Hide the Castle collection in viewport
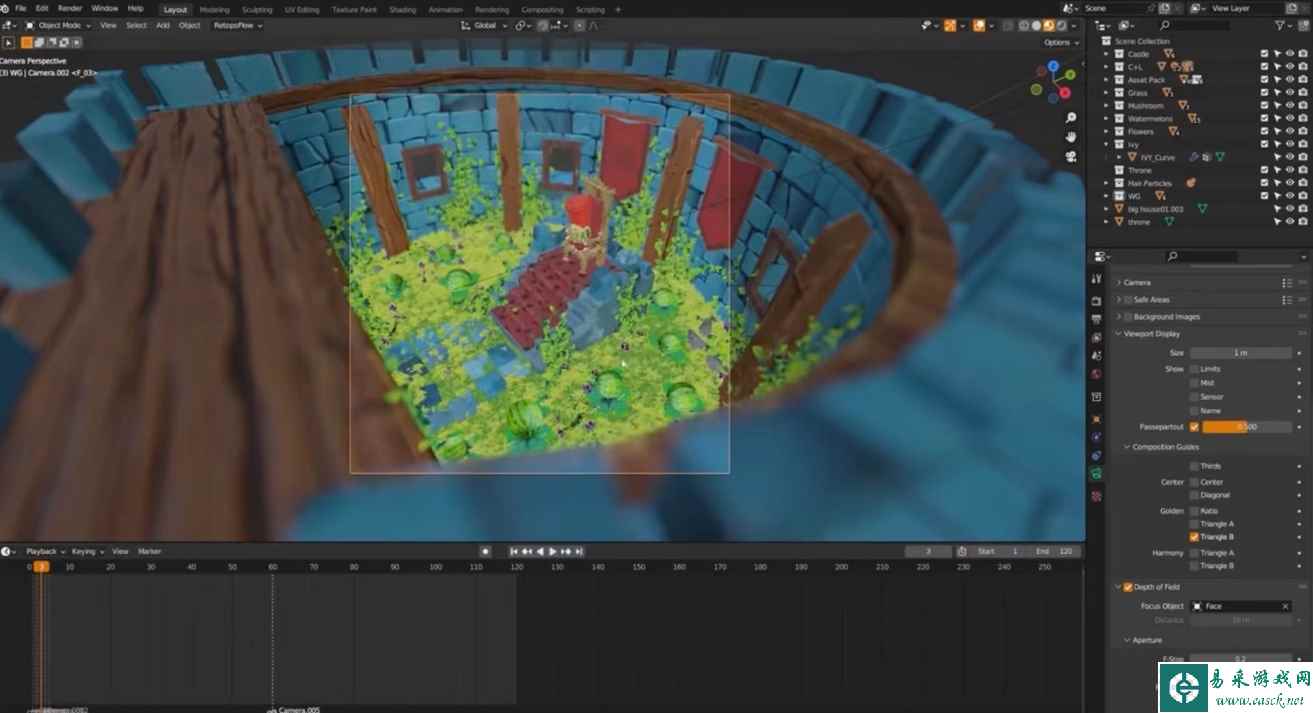The height and width of the screenshot is (713, 1313). (1290, 54)
